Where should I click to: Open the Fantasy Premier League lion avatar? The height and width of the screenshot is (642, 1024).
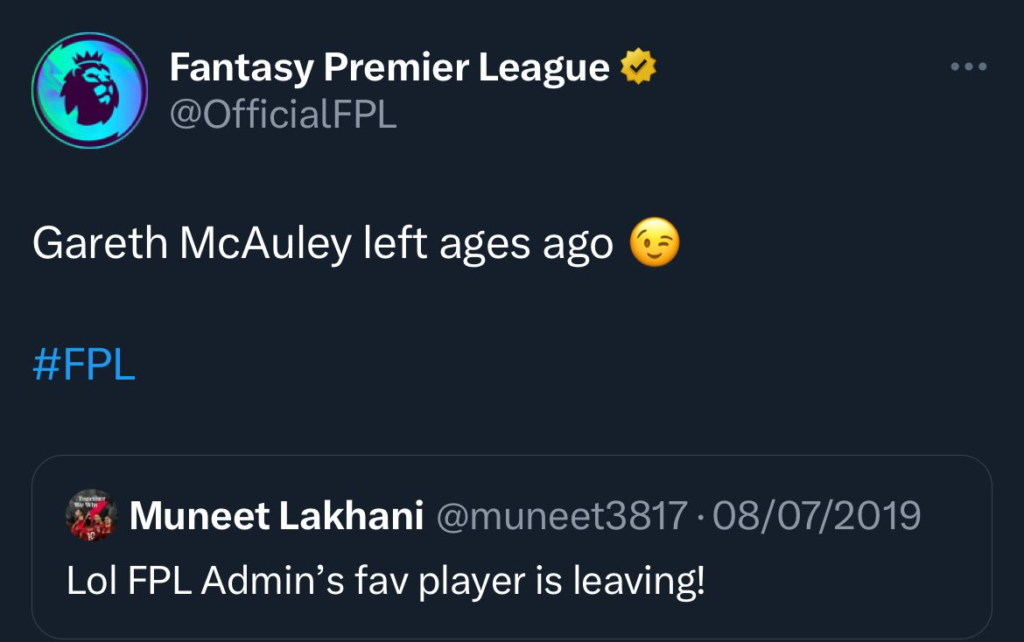[x=90, y=90]
